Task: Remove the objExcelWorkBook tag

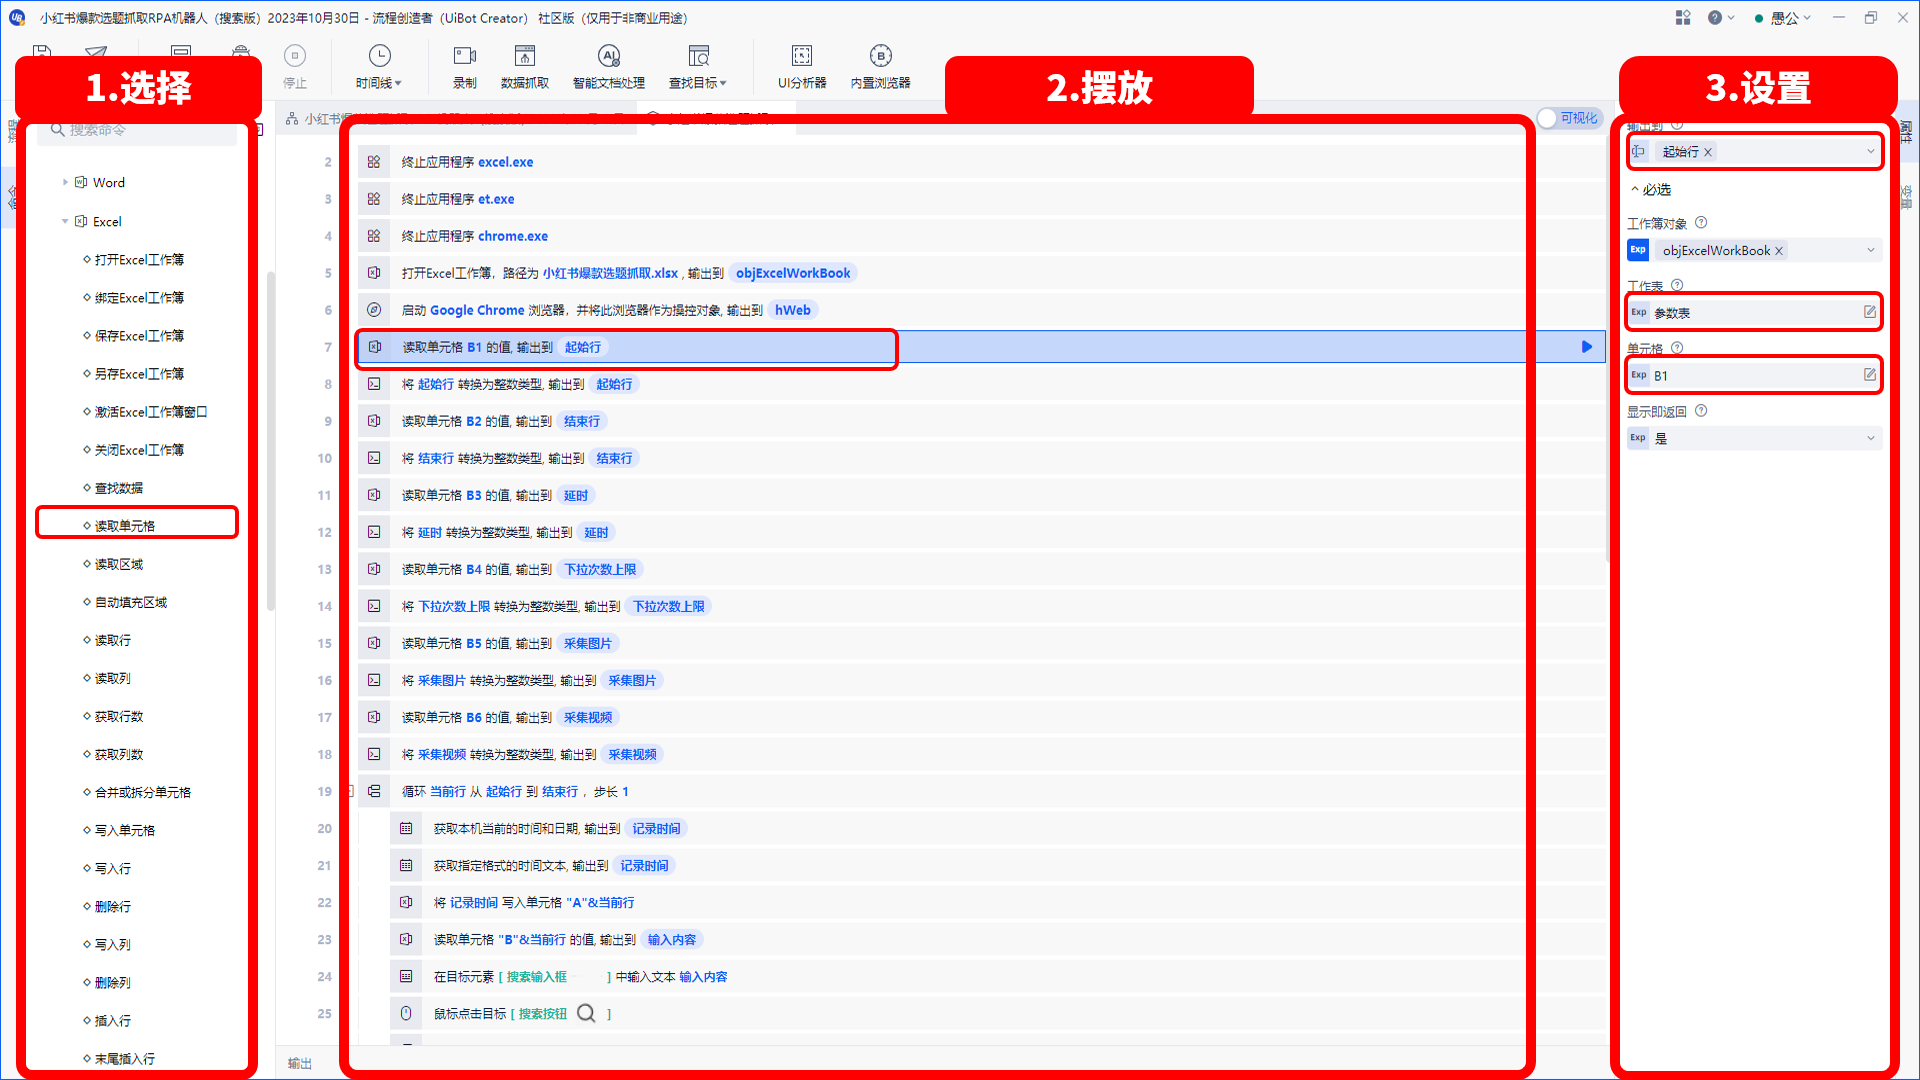Action: [1779, 251]
